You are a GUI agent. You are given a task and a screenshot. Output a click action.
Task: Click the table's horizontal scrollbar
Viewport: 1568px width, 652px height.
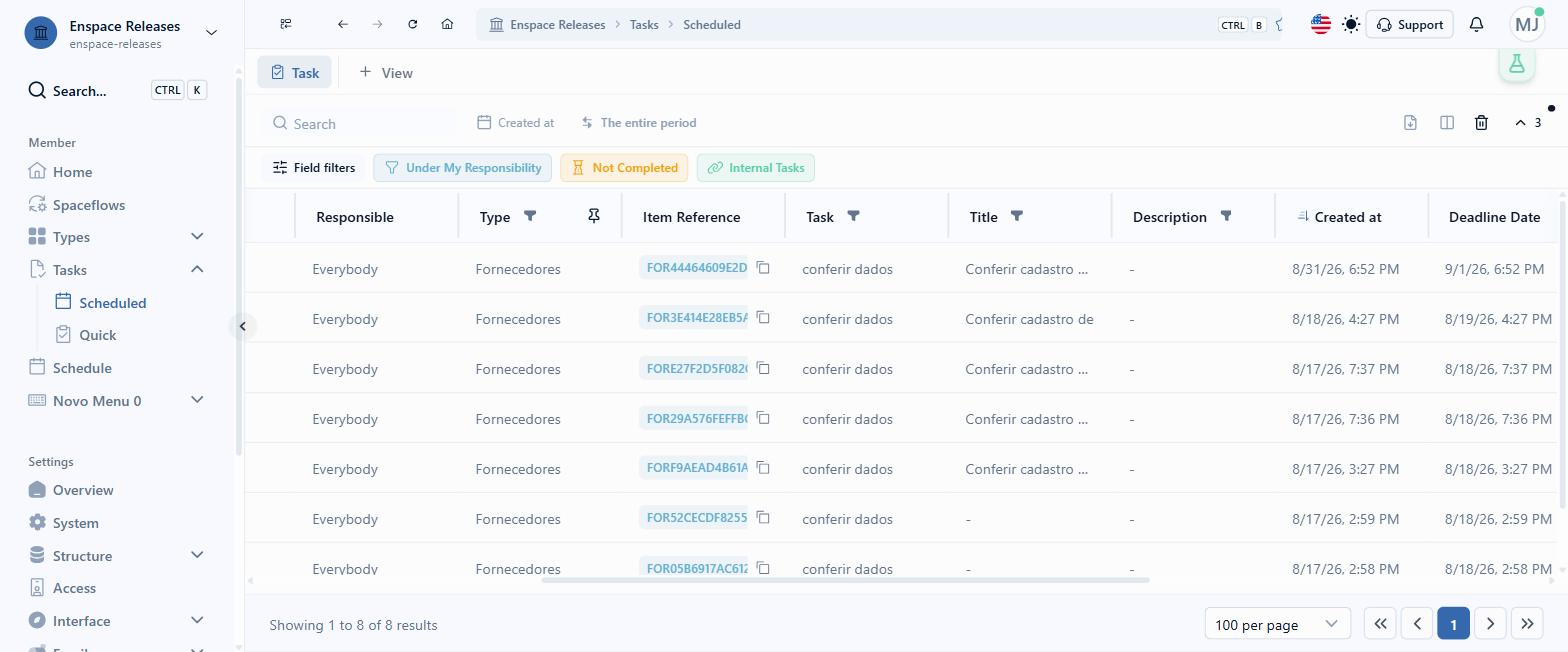pos(845,580)
